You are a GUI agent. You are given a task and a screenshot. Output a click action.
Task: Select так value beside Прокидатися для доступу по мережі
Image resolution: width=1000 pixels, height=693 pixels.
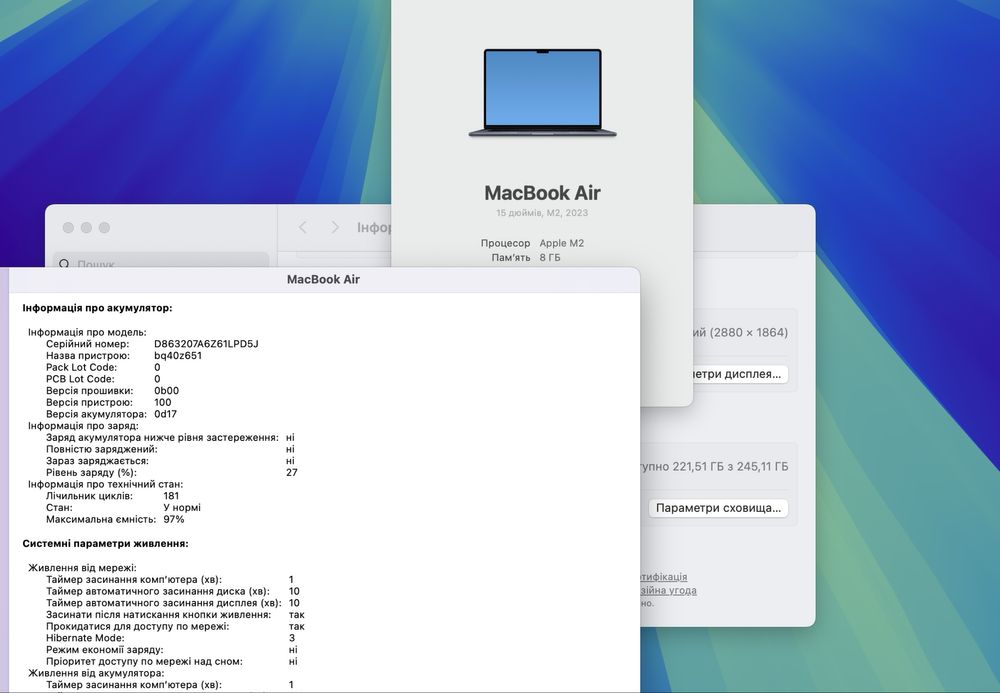click(x=297, y=627)
